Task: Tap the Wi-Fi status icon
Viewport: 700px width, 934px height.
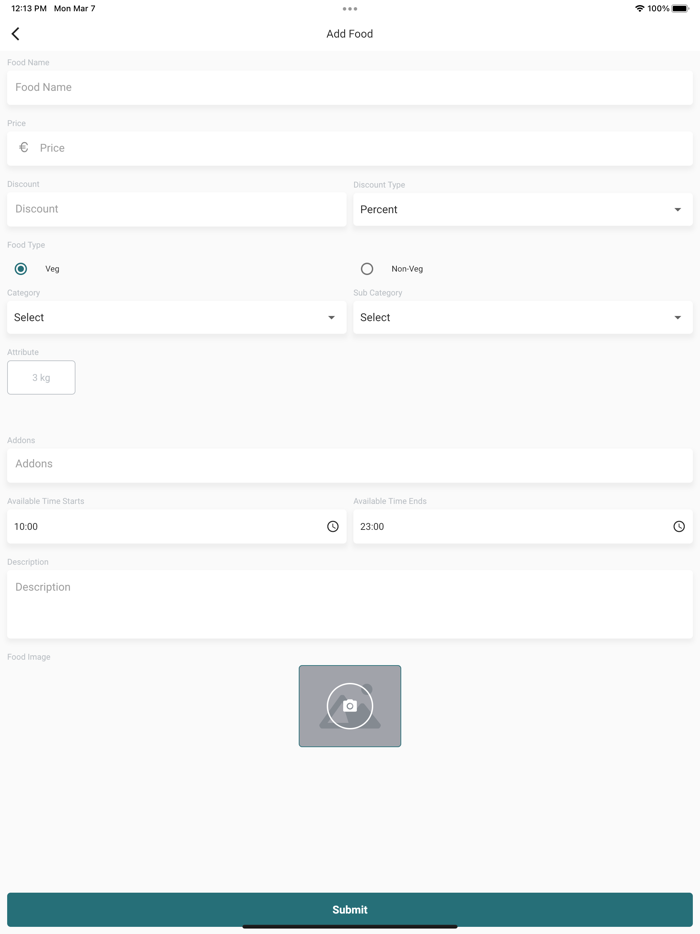Action: [x=639, y=8]
